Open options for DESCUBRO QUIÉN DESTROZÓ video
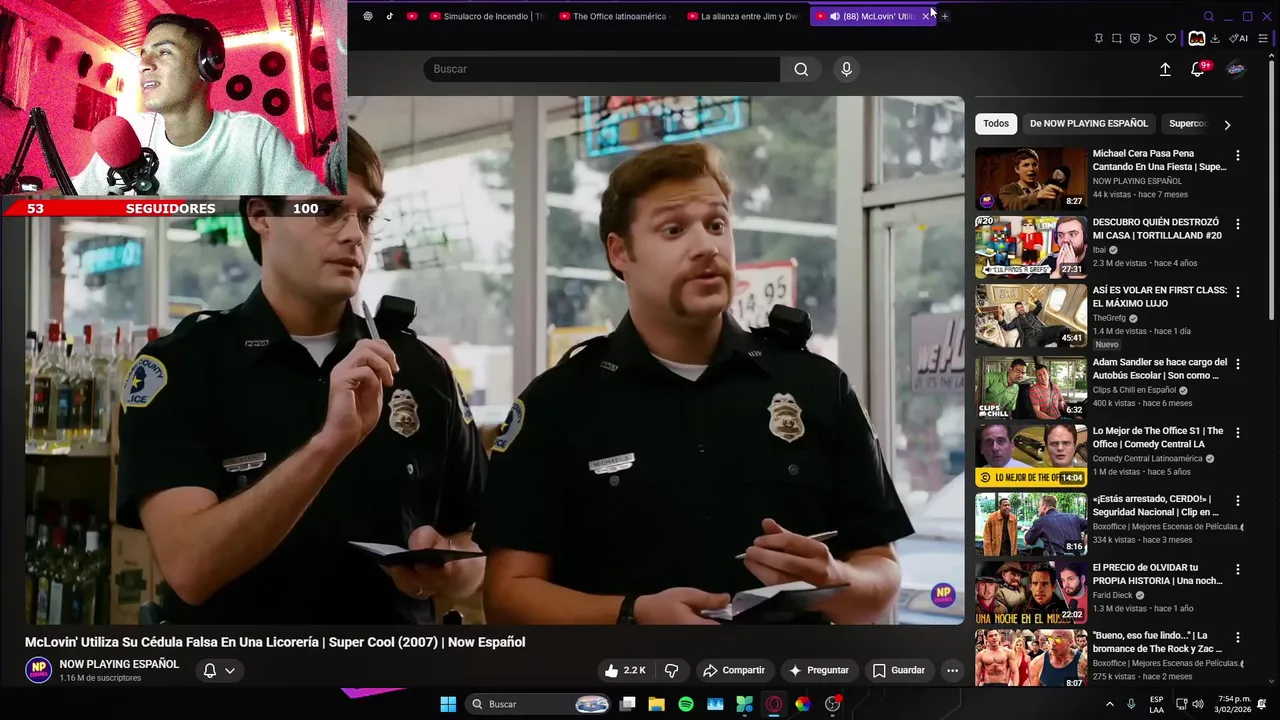 pyautogui.click(x=1238, y=224)
